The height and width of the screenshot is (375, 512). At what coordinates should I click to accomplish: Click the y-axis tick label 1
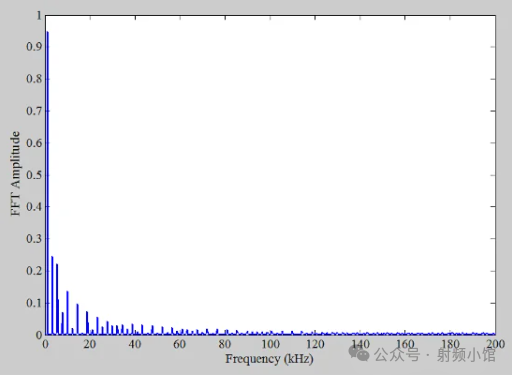coord(39,15)
